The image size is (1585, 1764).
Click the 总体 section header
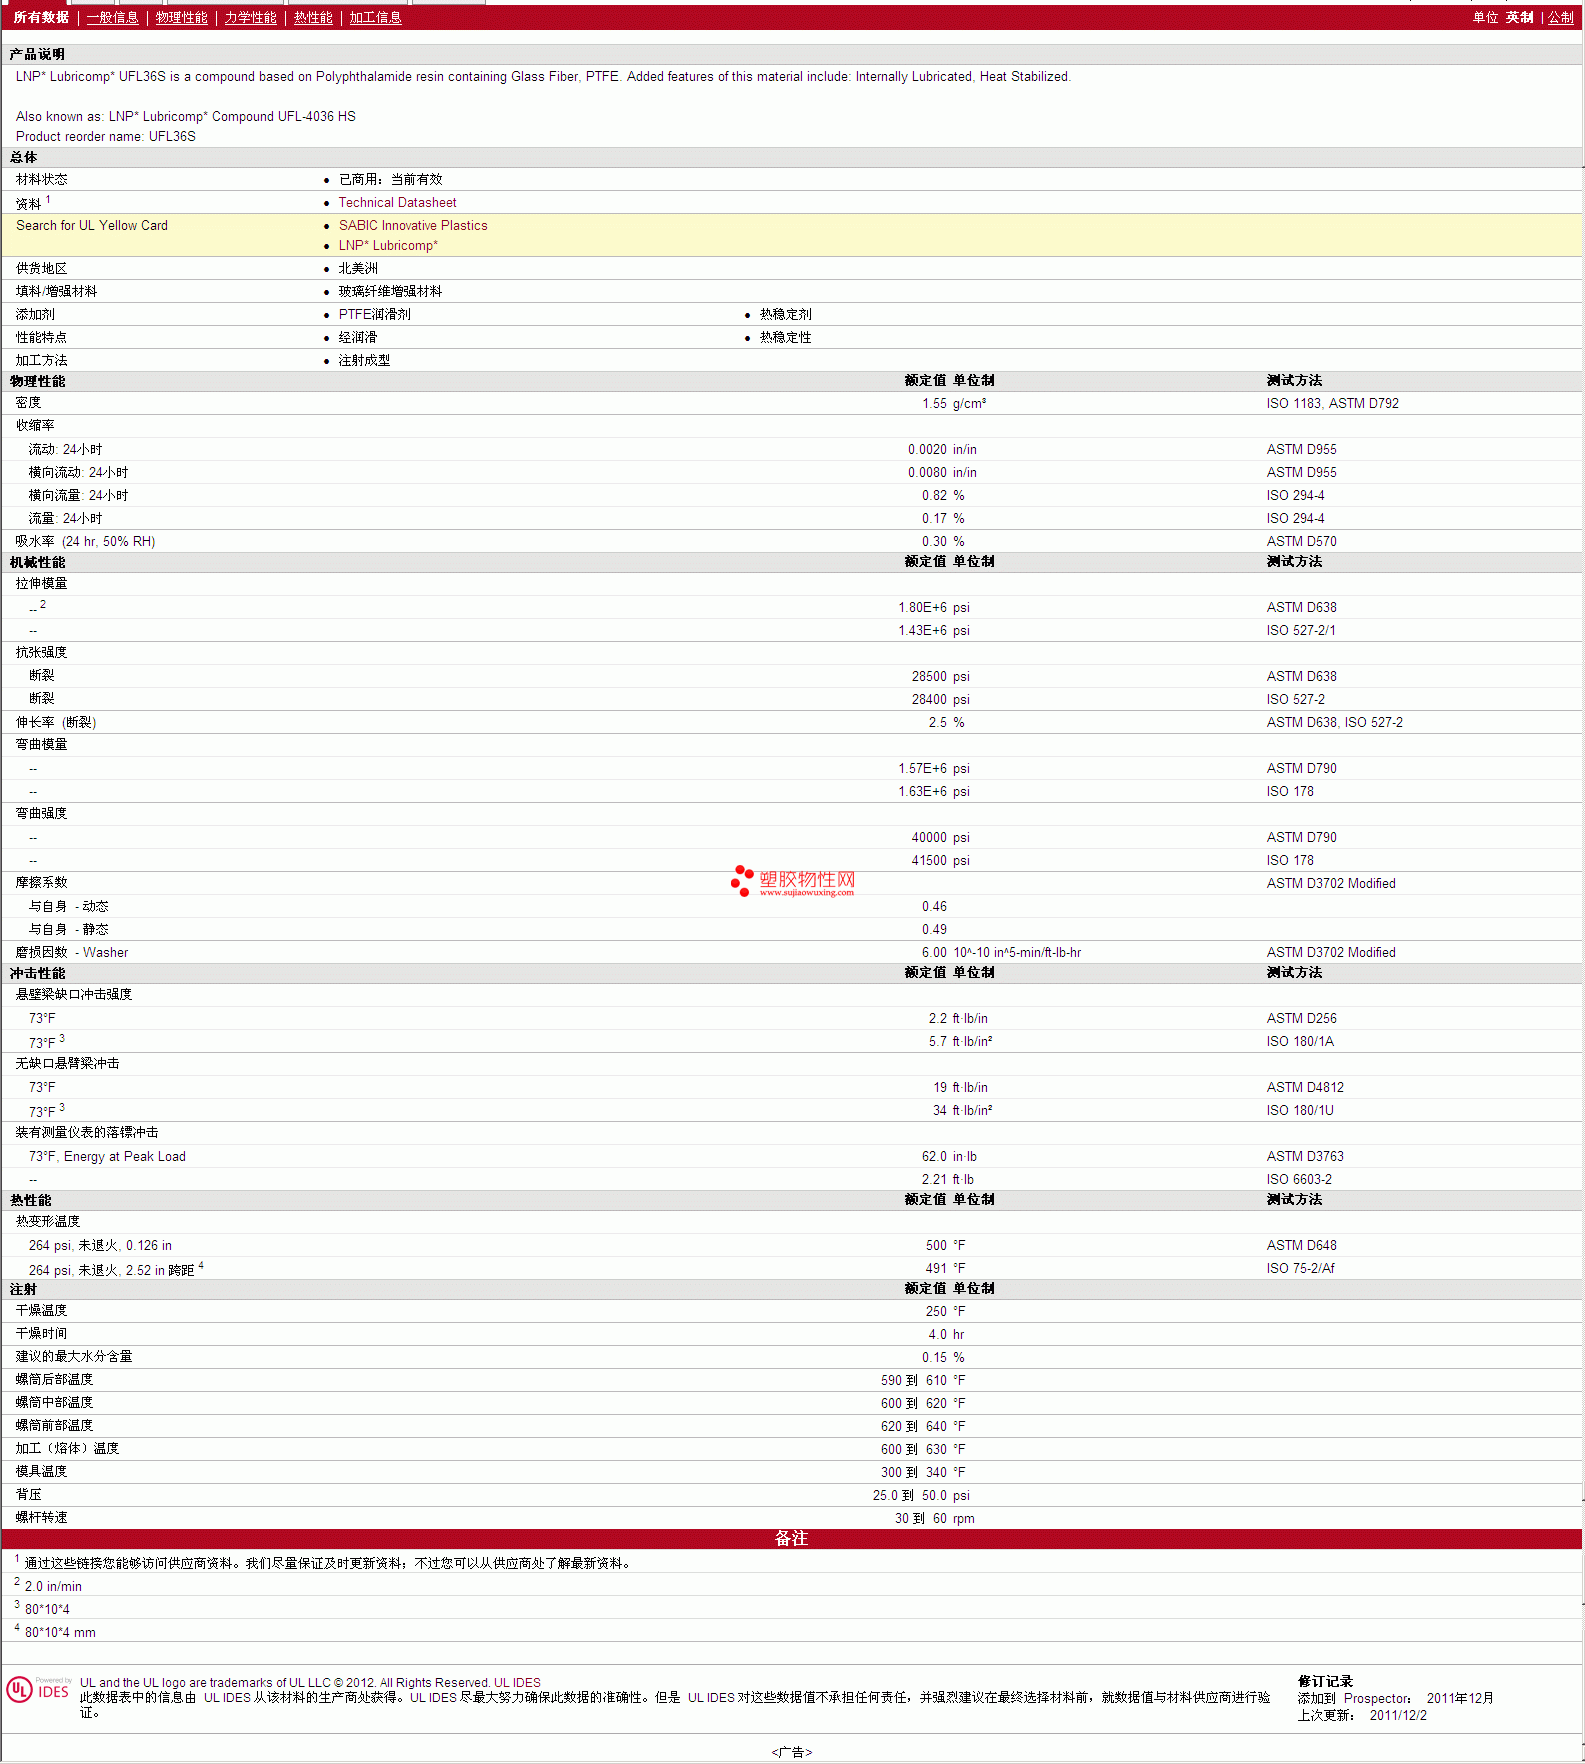(x=23, y=158)
